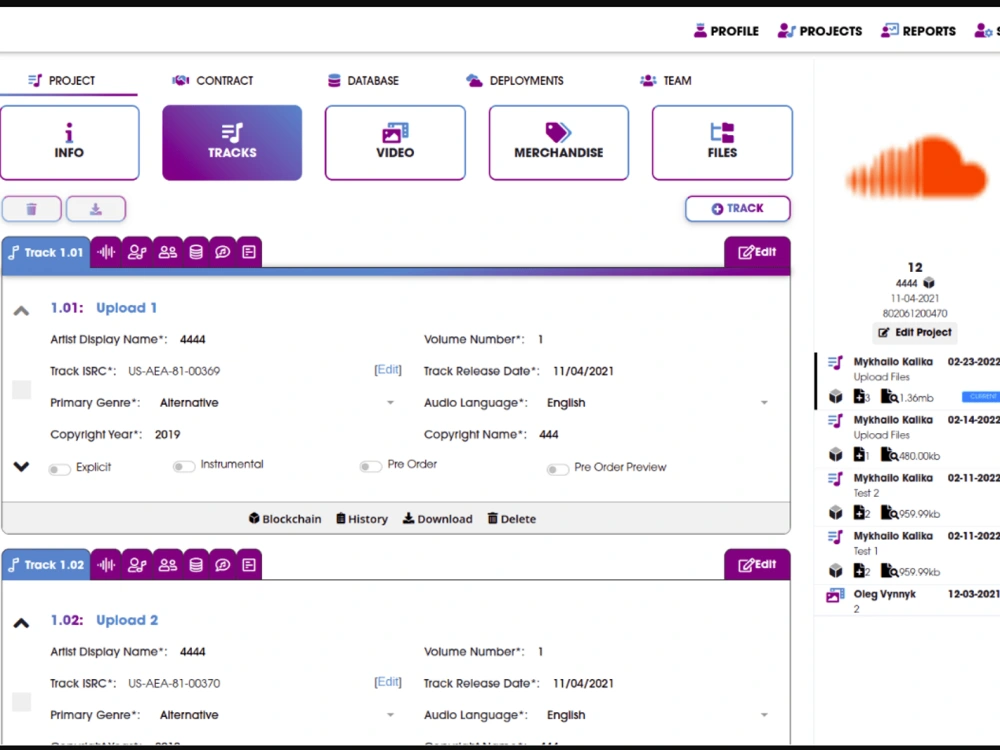The width and height of the screenshot is (1000, 750).
Task: Click [Edit] link next to ISRC US-AEA-81-00369
Action: click(388, 370)
